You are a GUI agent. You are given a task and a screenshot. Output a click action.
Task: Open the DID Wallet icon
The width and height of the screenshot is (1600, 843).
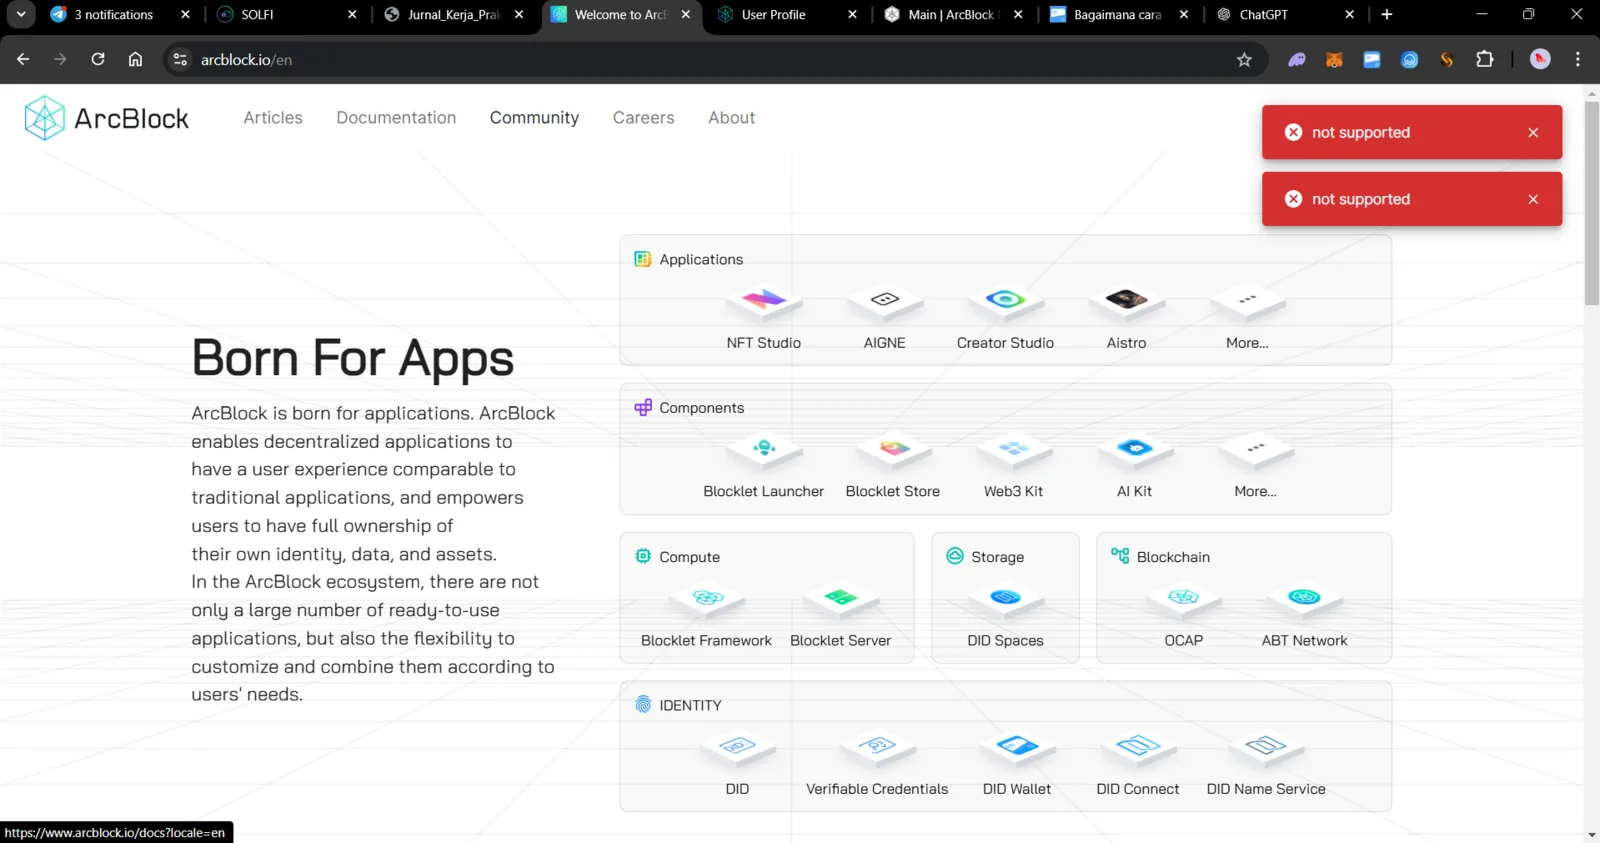(1017, 747)
